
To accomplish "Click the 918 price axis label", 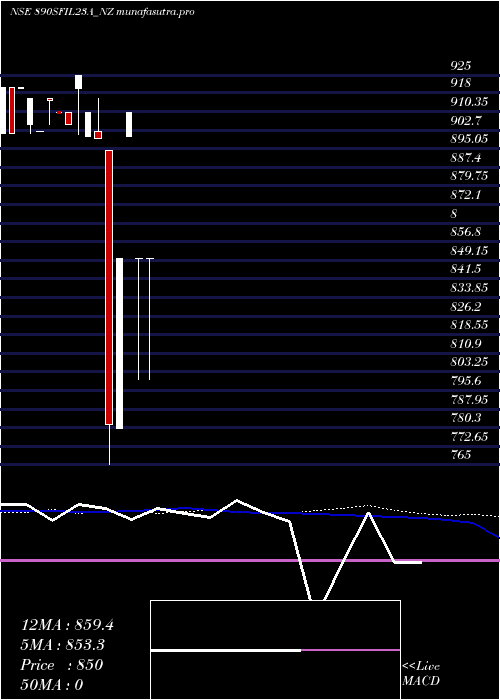I will [x=461, y=83].
